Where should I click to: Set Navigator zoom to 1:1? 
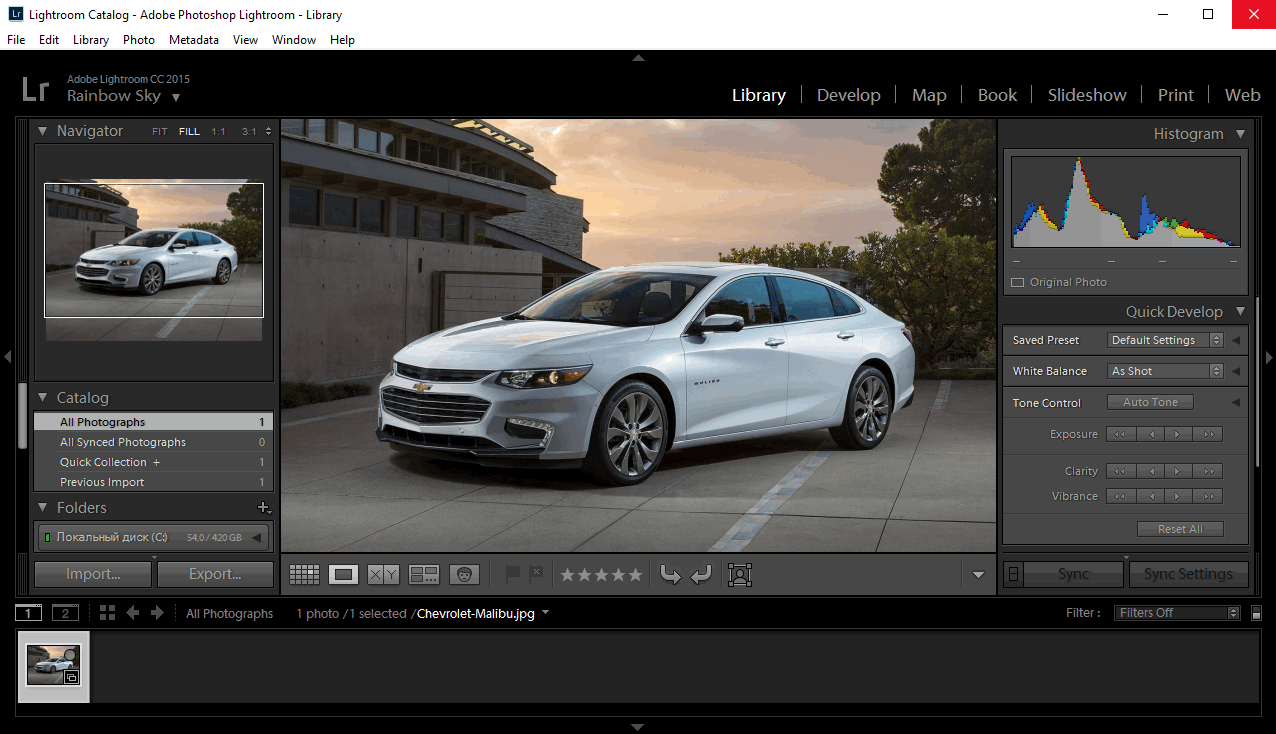(x=218, y=132)
